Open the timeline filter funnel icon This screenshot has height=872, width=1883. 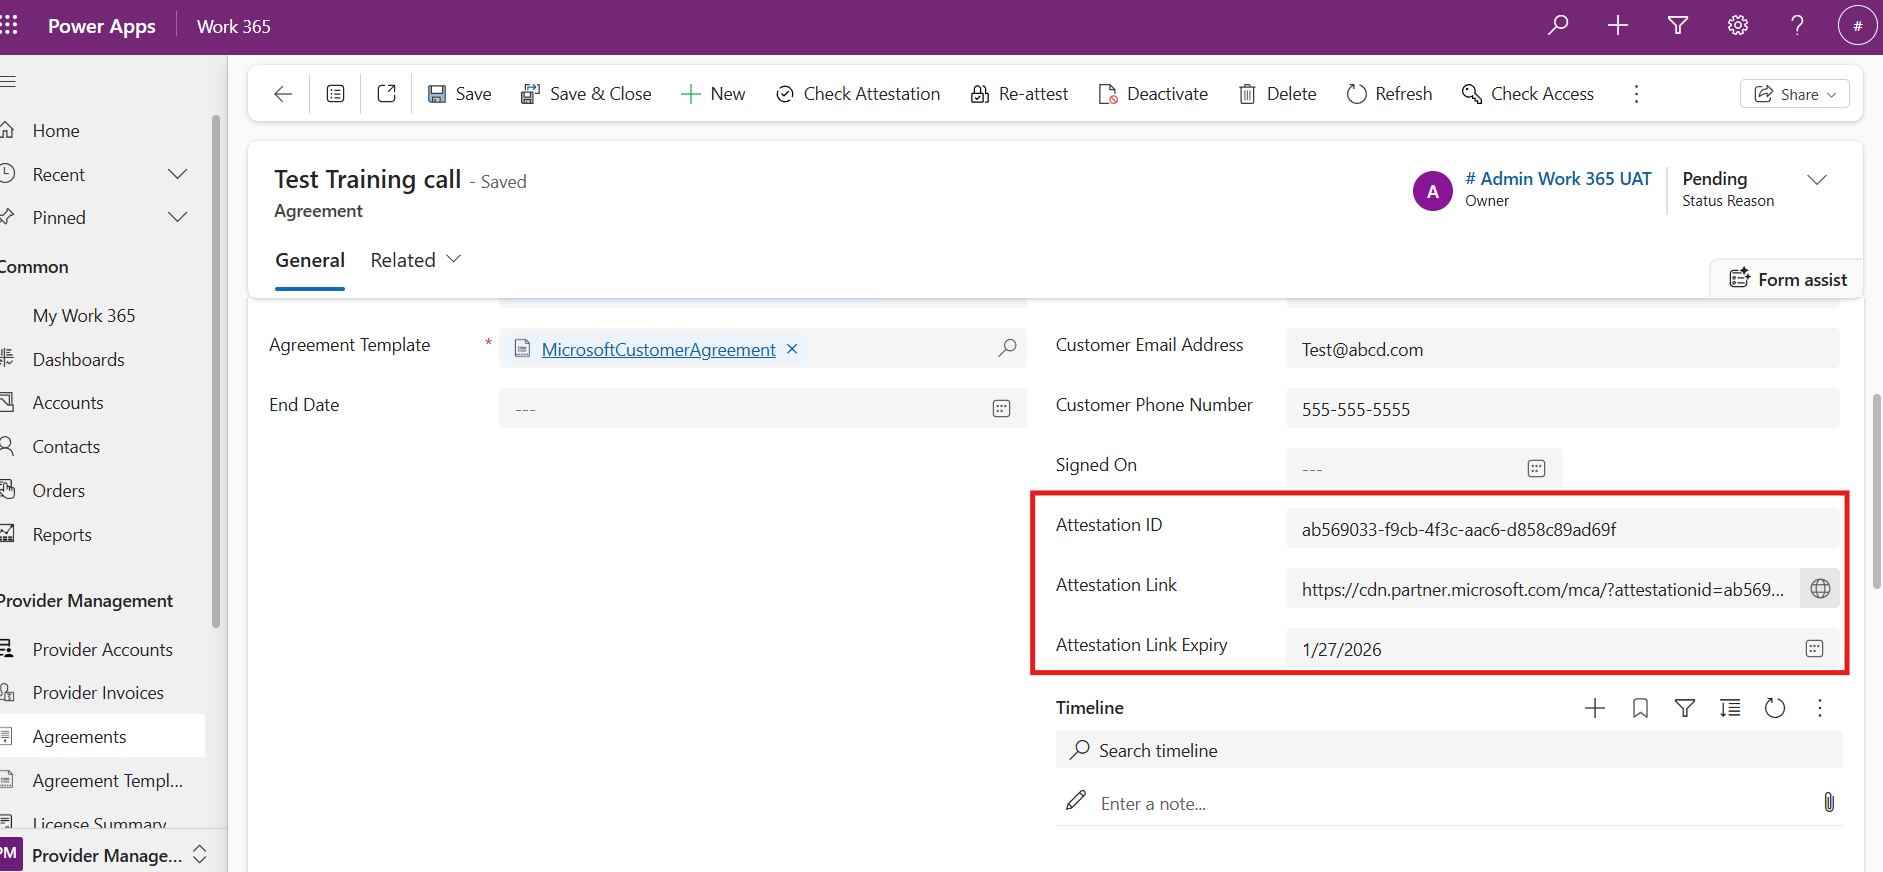1685,708
